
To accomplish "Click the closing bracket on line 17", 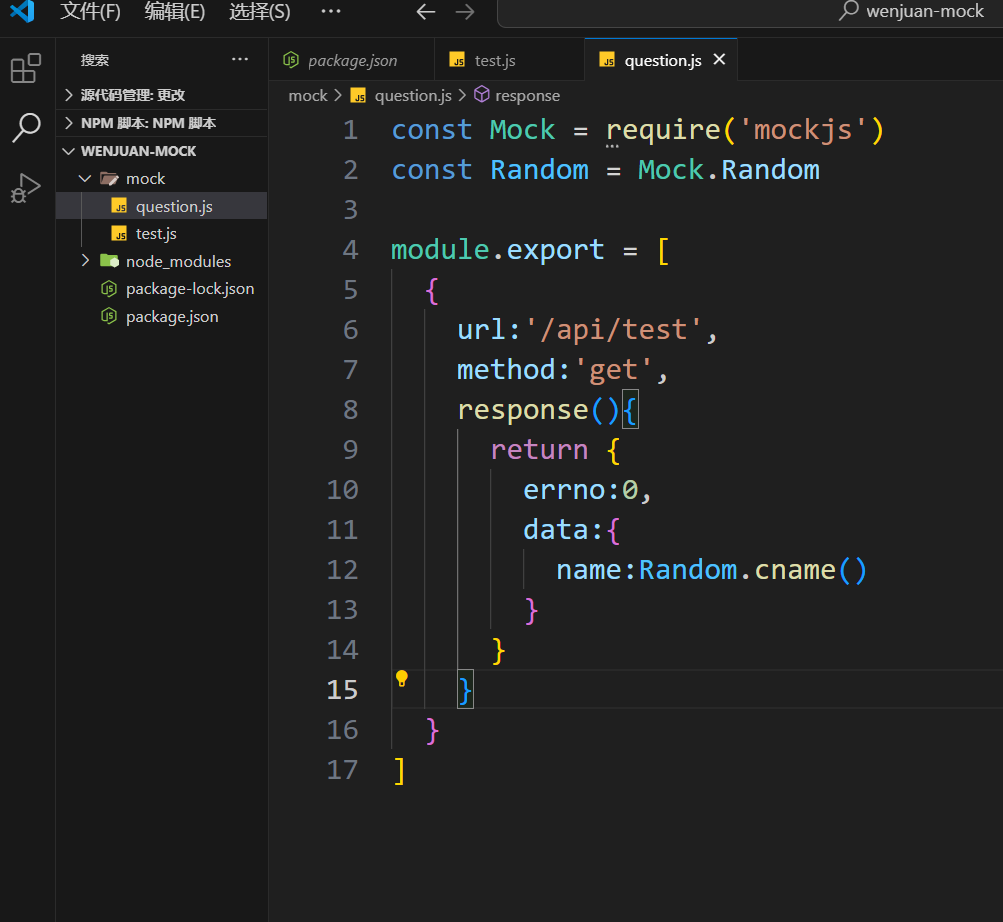I will pos(399,770).
